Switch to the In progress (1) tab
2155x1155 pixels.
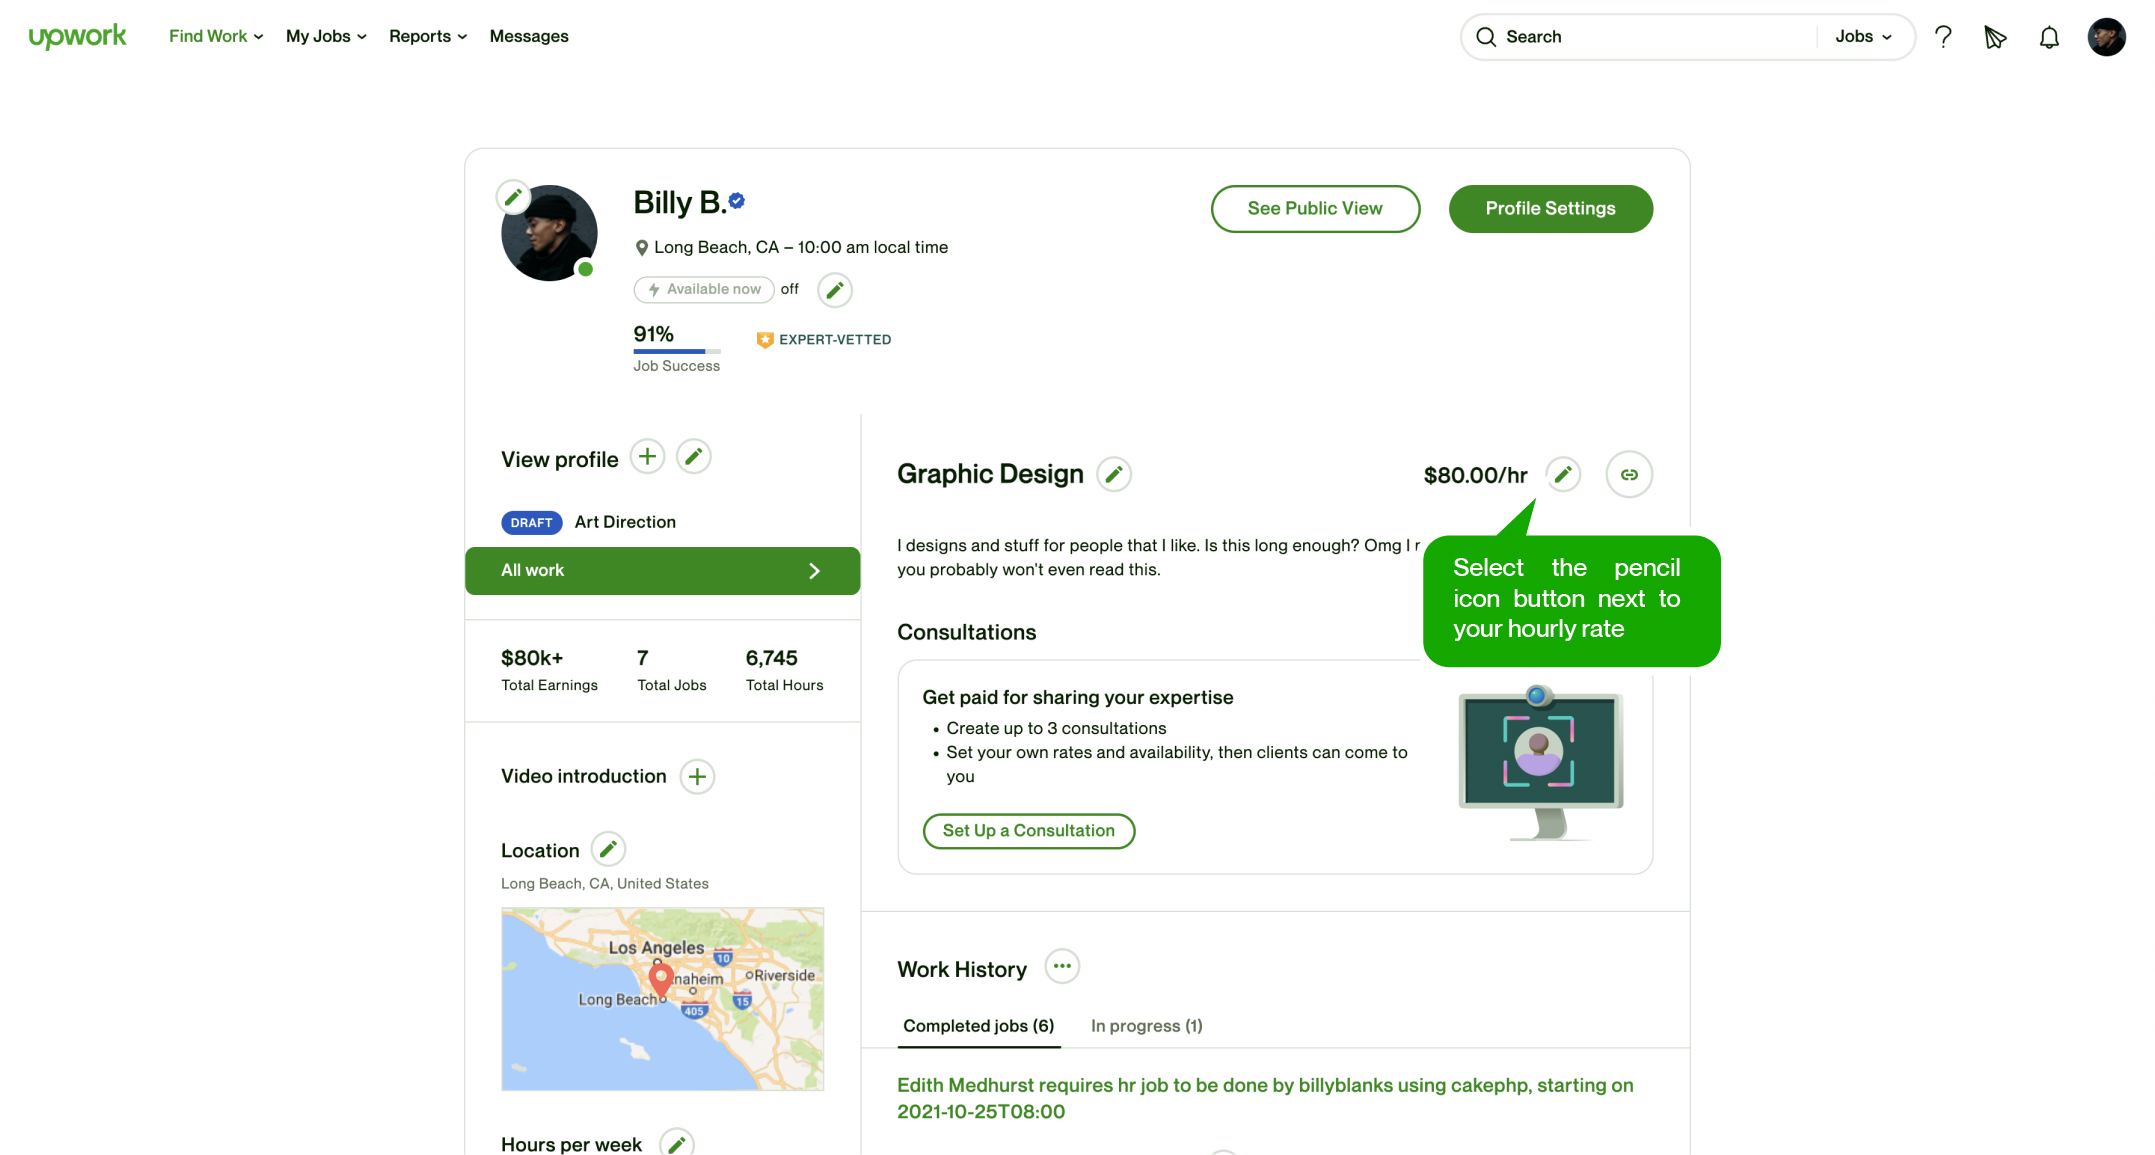[1146, 1026]
